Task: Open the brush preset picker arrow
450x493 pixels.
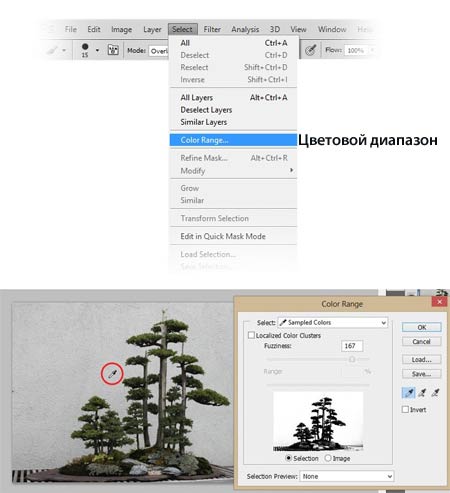Action: click(97, 50)
